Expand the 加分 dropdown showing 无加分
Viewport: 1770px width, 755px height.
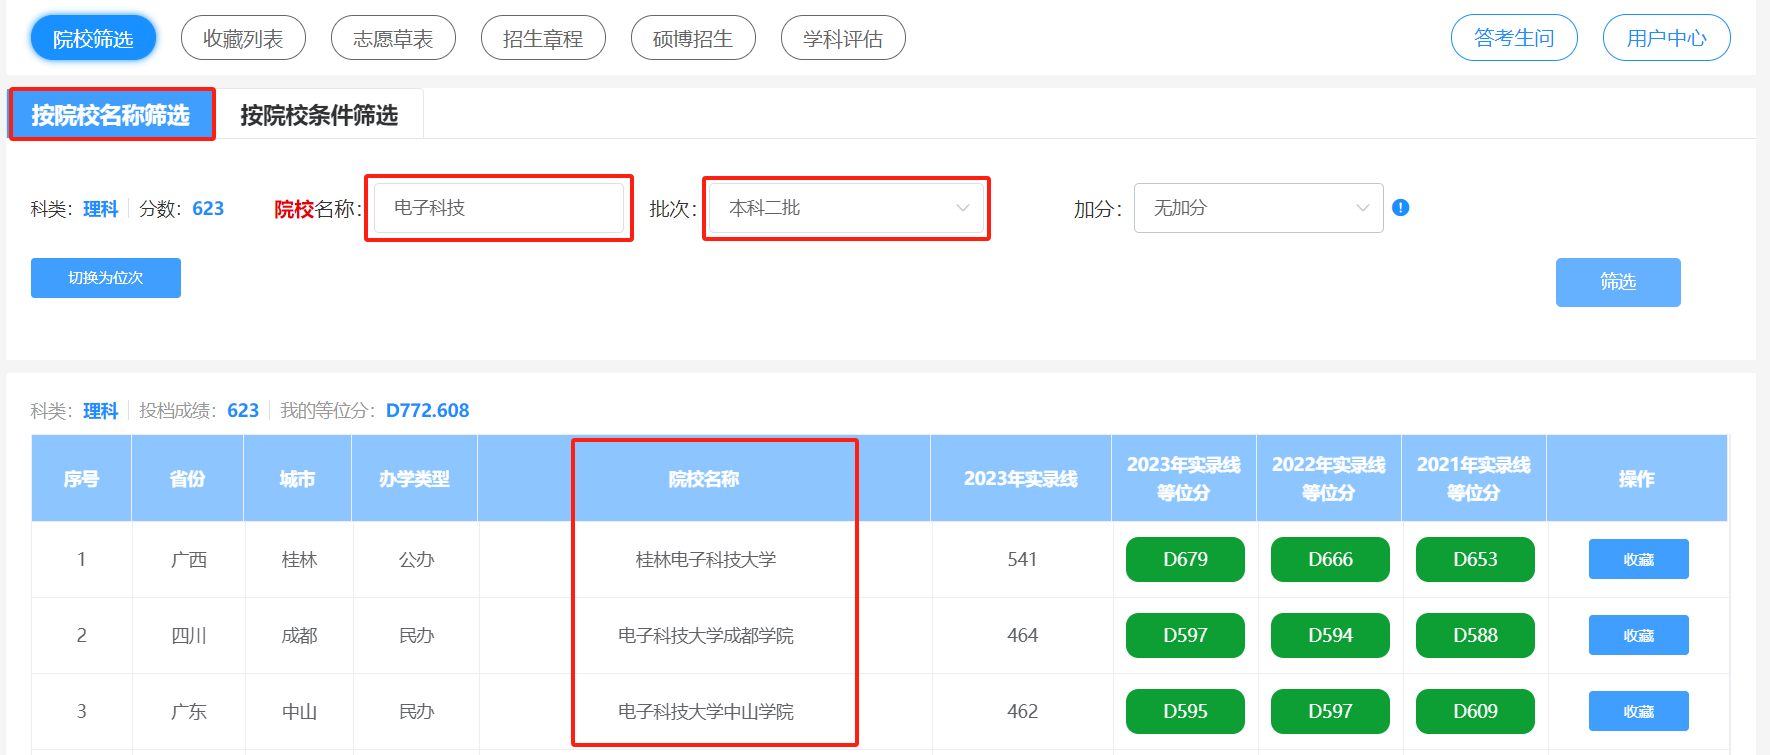pos(1258,208)
